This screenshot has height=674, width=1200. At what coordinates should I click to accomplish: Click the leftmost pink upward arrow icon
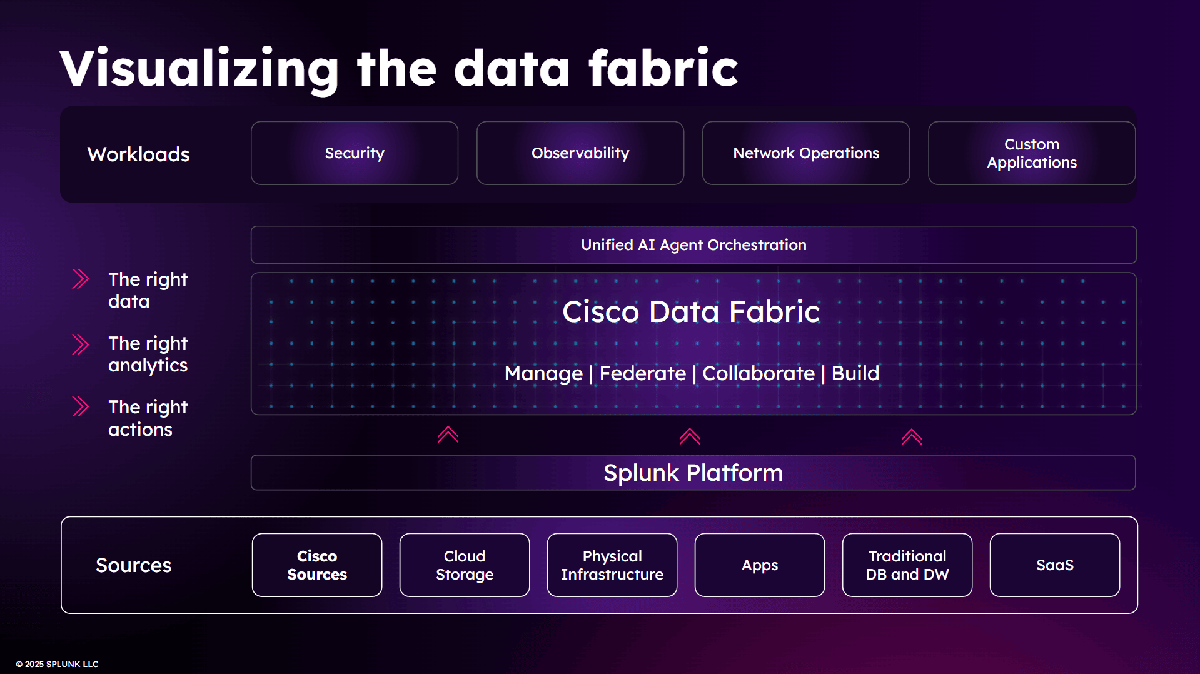click(x=448, y=435)
